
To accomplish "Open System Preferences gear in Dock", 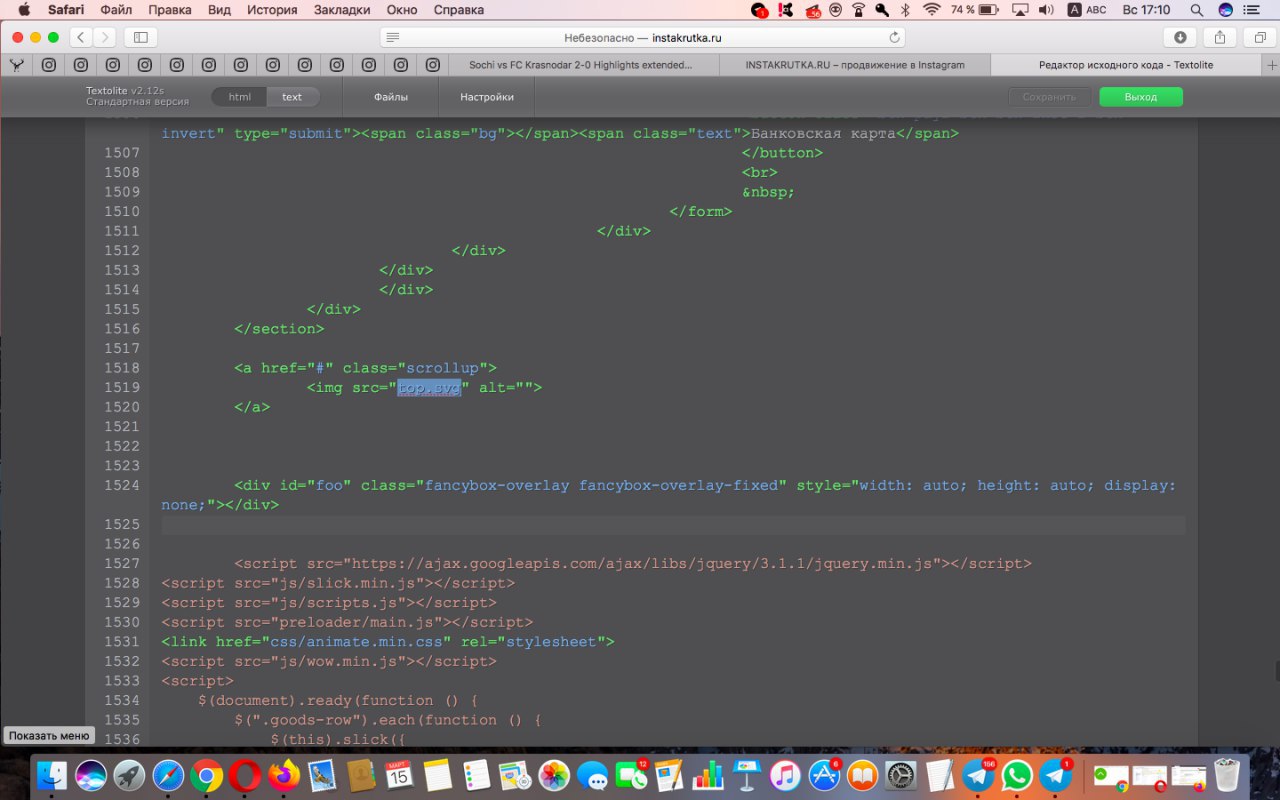I will (x=902, y=775).
